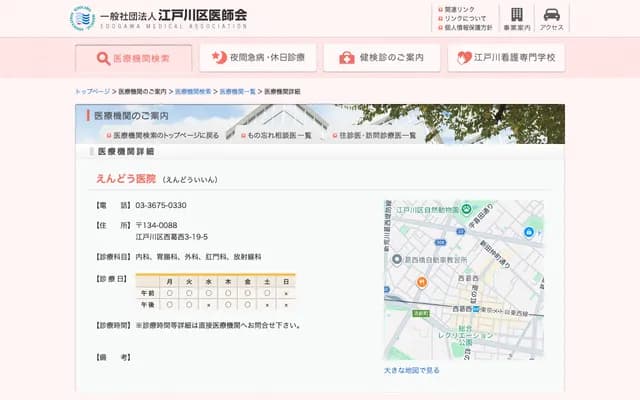The image size is (640, 400).
Task: Click the 健検診 medical kit icon
Action: [x=346, y=58]
